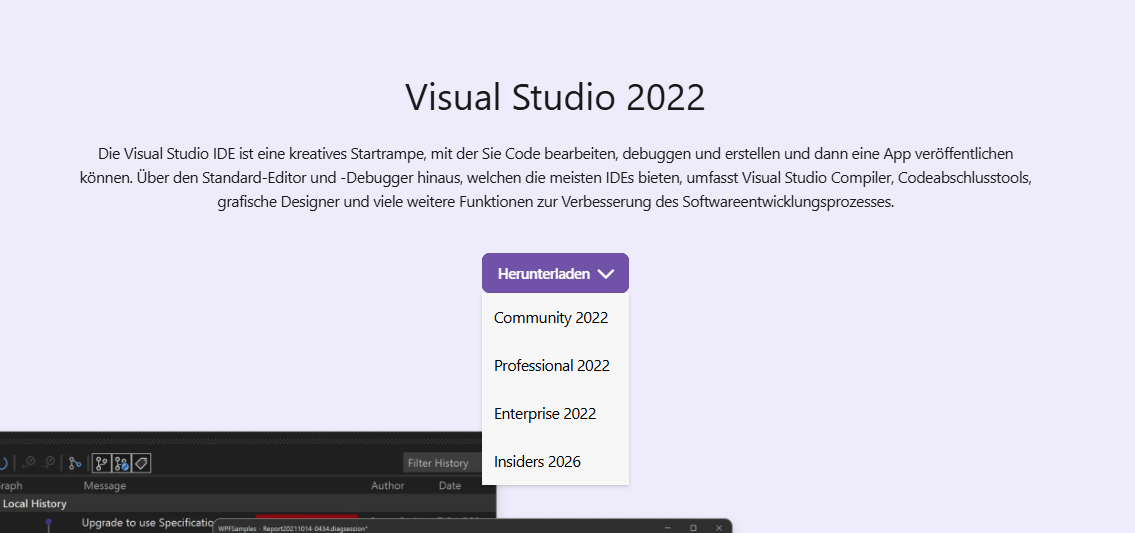1135x533 pixels.
Task: Open the 'Upgrade to use Specification' commit
Action: point(148,523)
